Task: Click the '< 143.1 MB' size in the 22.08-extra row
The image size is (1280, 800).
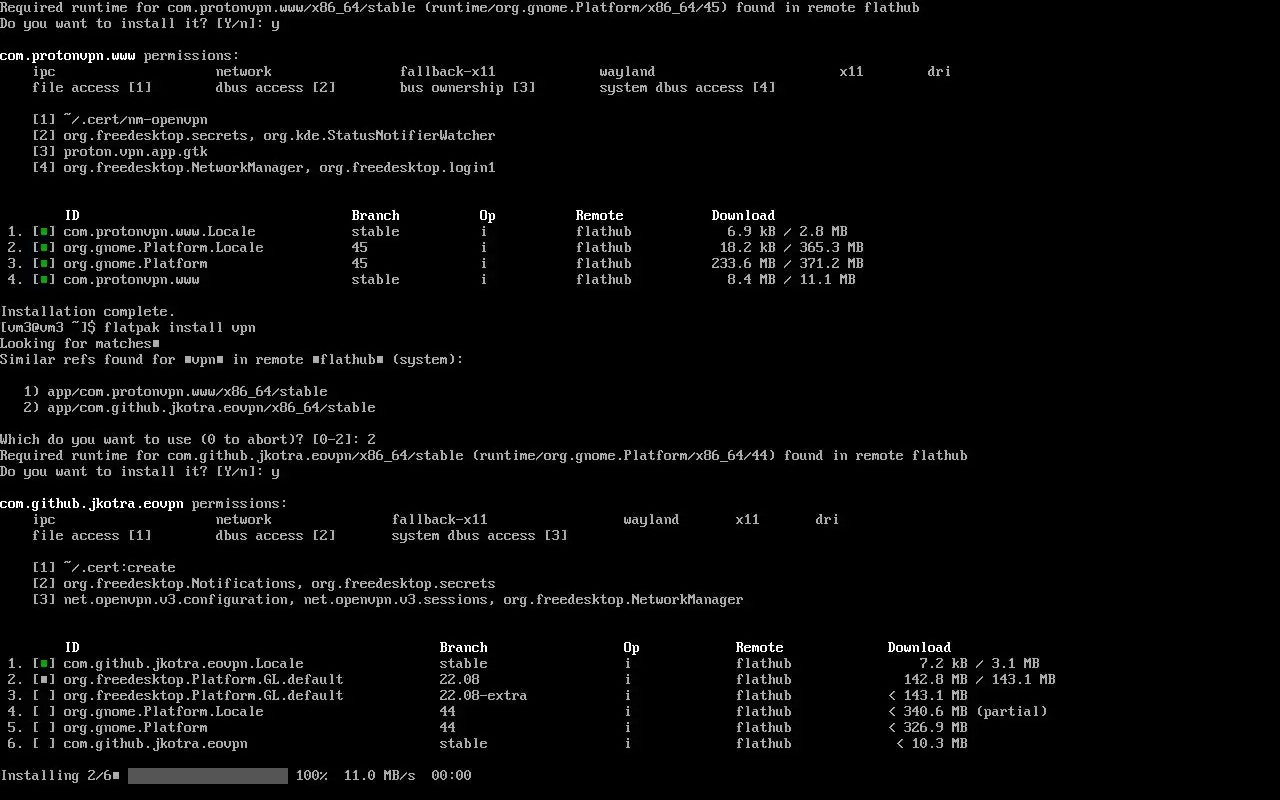Action: [x=928, y=696]
